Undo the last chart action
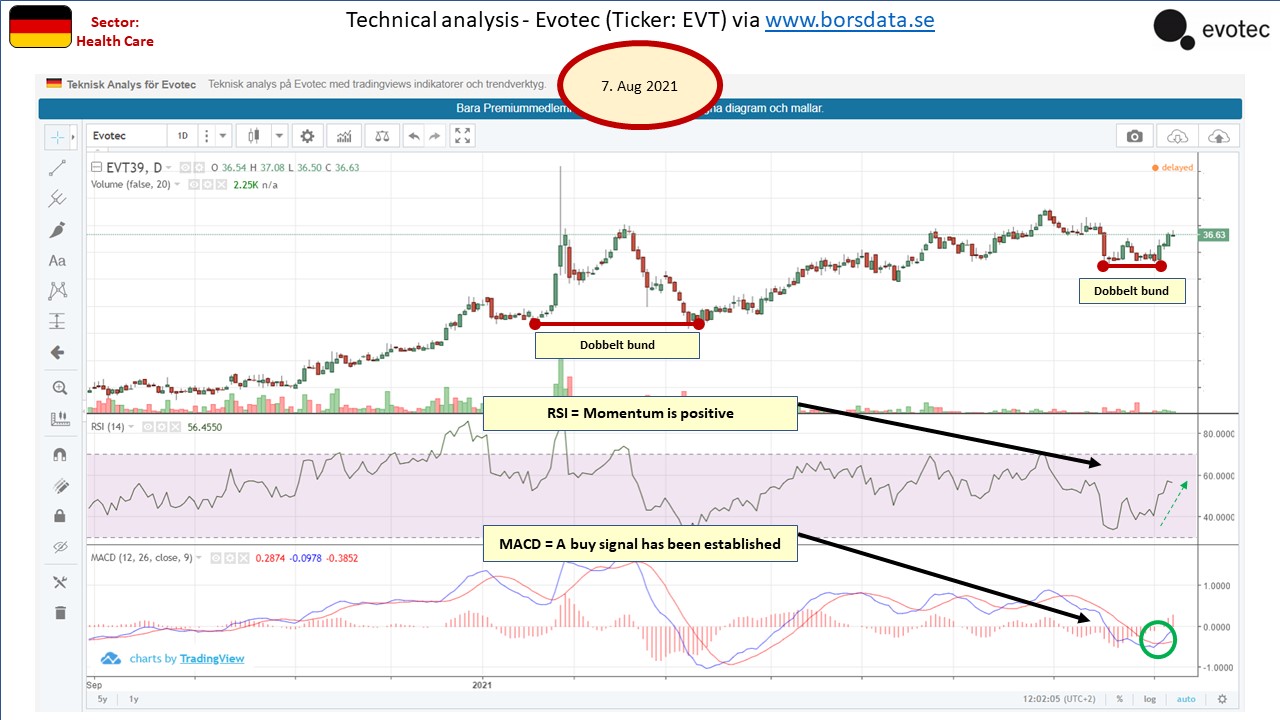 (413, 136)
